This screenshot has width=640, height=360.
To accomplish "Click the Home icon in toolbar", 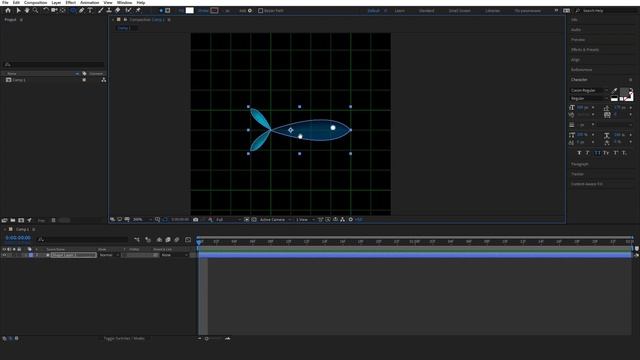I will point(8,10).
